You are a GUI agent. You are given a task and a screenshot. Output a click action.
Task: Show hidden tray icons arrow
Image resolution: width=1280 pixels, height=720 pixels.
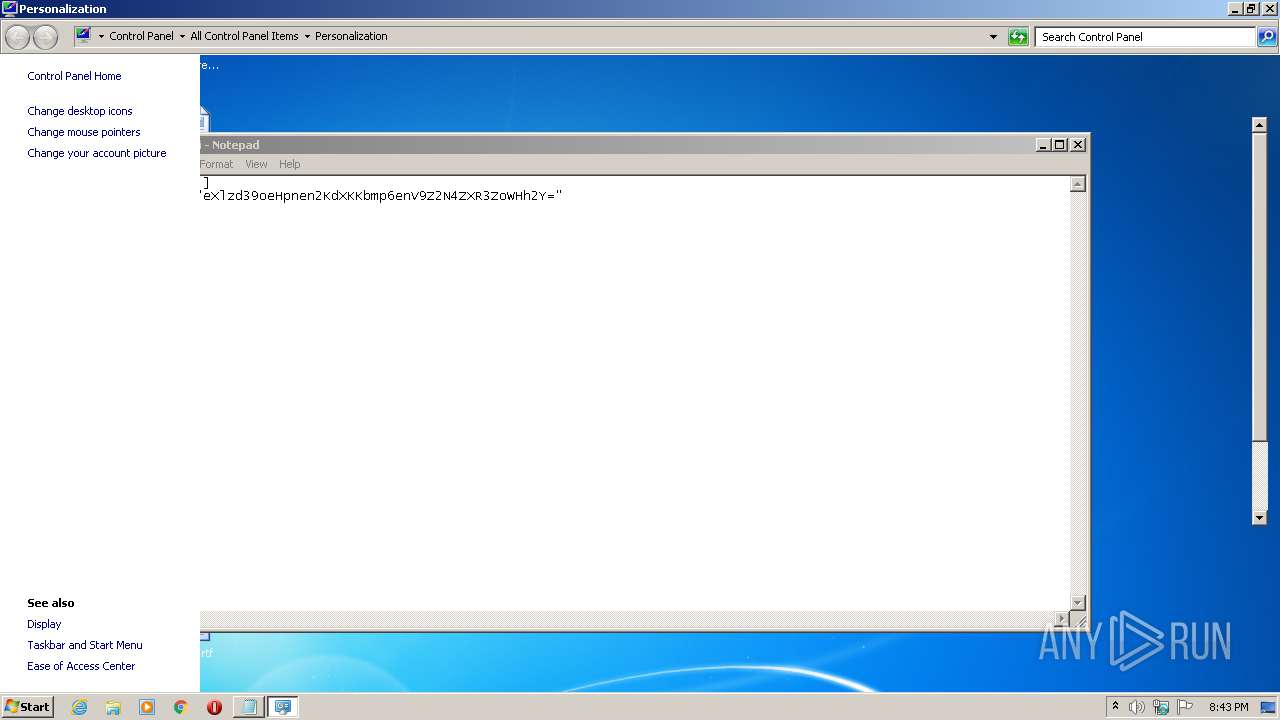(x=1115, y=706)
